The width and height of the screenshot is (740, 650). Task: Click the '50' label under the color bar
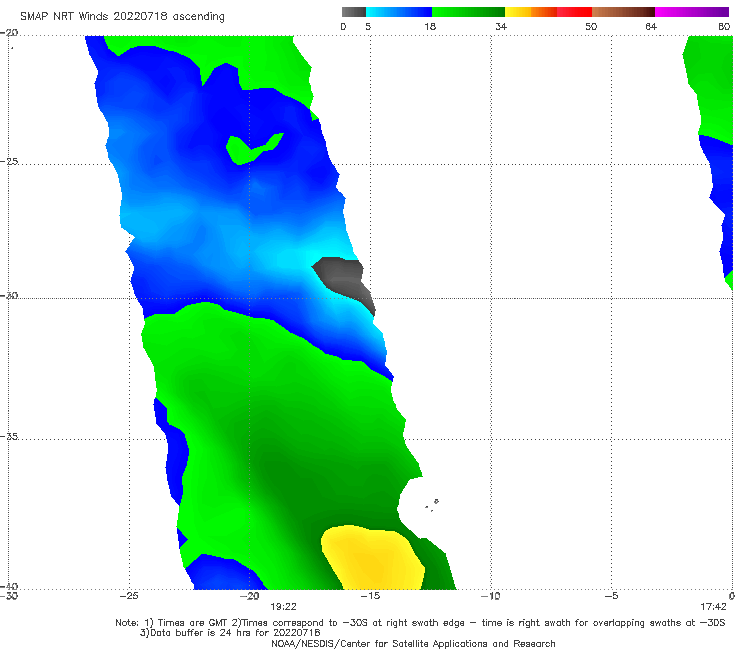pyautogui.click(x=591, y=26)
